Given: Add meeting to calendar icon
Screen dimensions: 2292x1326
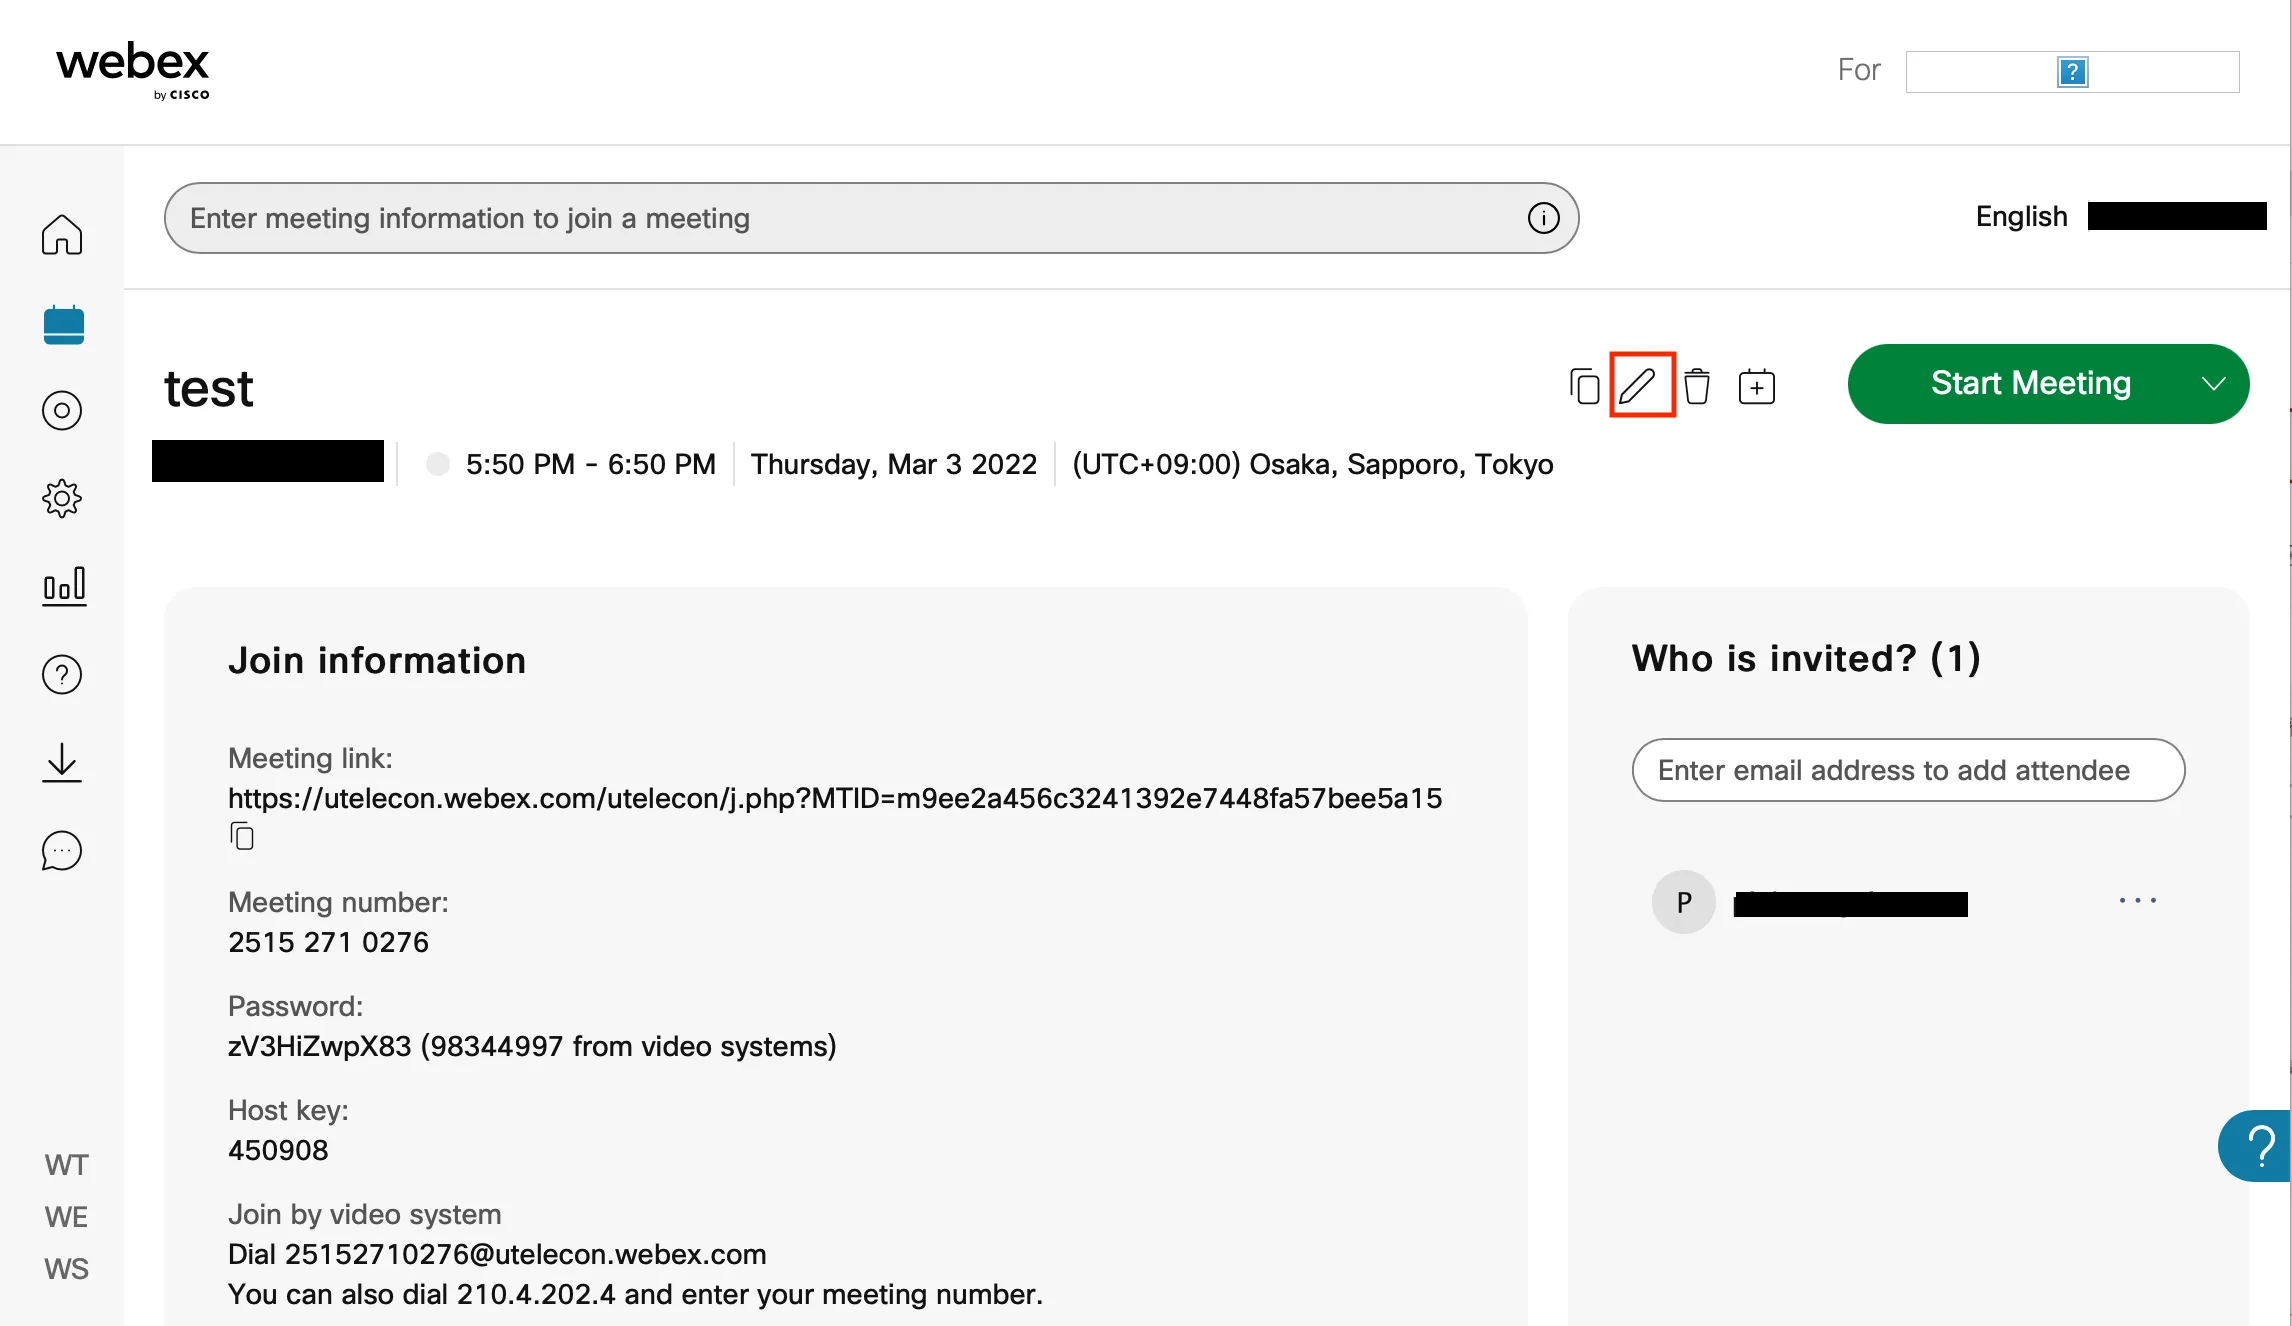Looking at the screenshot, I should [x=1756, y=386].
